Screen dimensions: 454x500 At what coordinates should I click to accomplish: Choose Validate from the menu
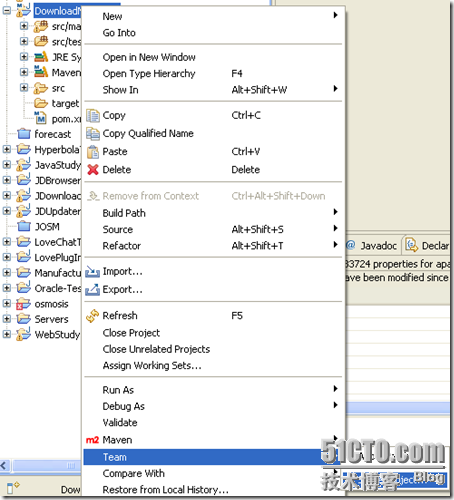[x=213, y=423]
